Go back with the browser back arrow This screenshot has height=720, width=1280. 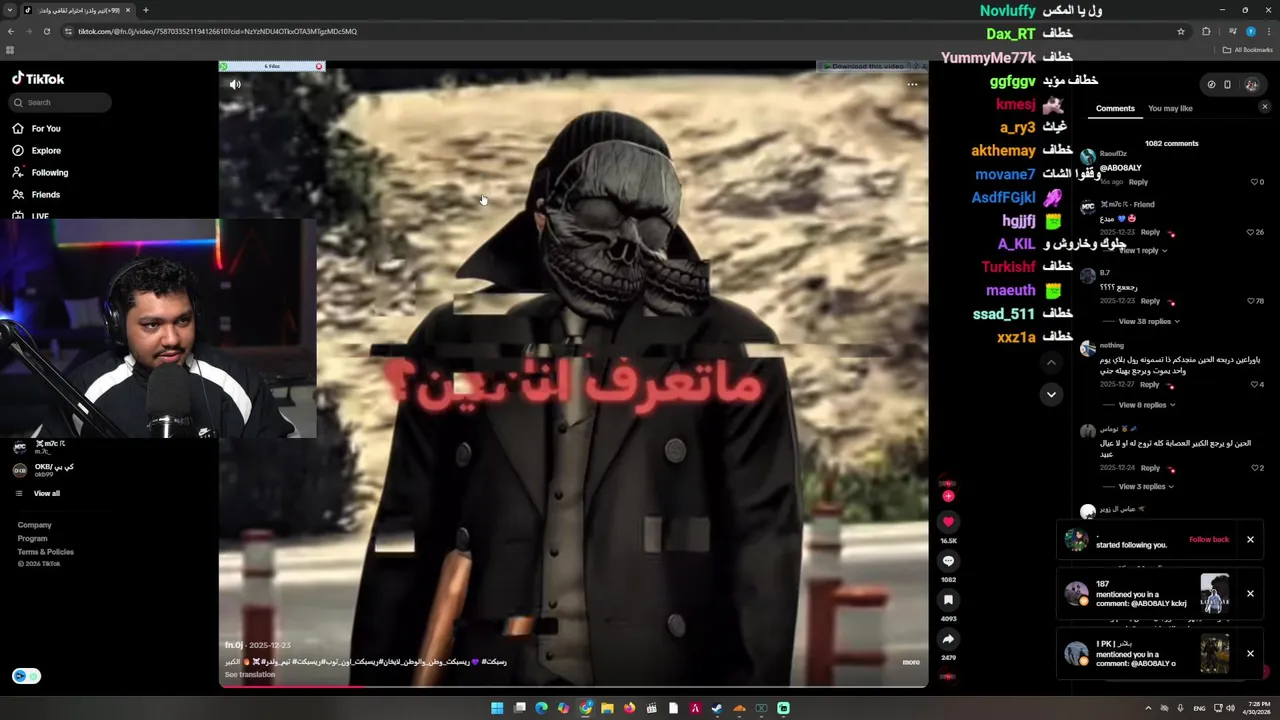(10, 31)
